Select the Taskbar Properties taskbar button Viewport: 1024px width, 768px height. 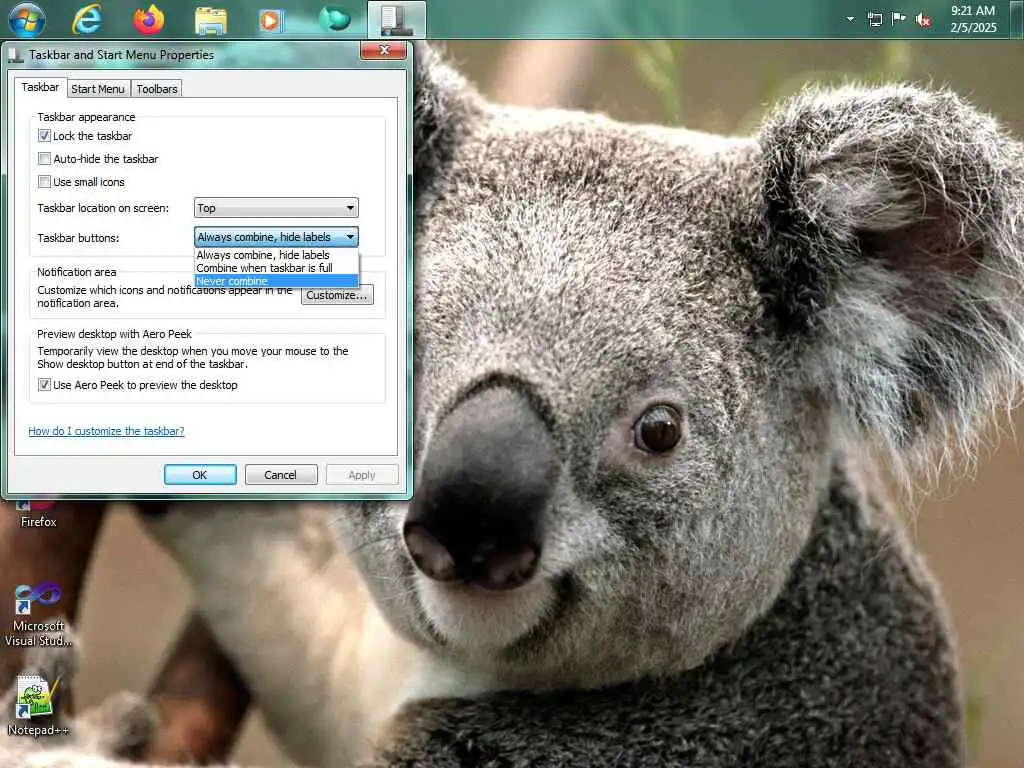pos(396,20)
